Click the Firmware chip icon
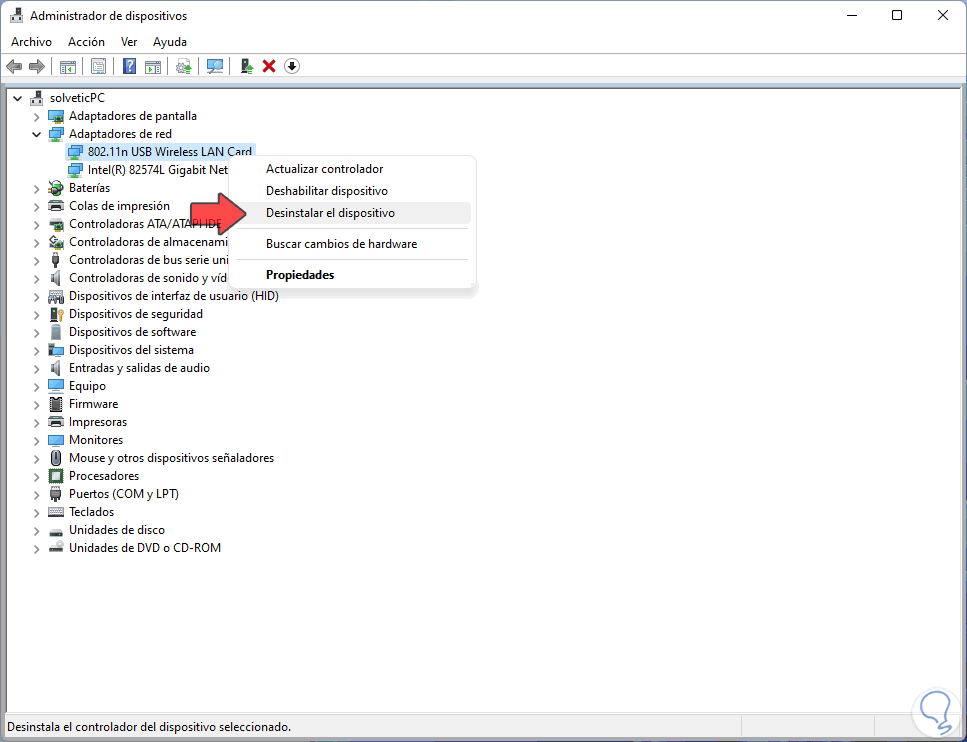This screenshot has height=742, width=967. (56, 404)
